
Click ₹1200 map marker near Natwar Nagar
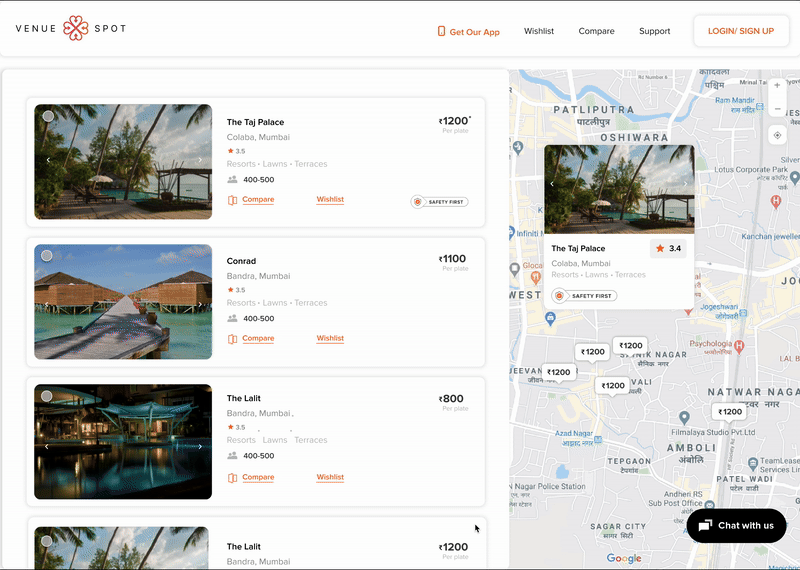(730, 412)
